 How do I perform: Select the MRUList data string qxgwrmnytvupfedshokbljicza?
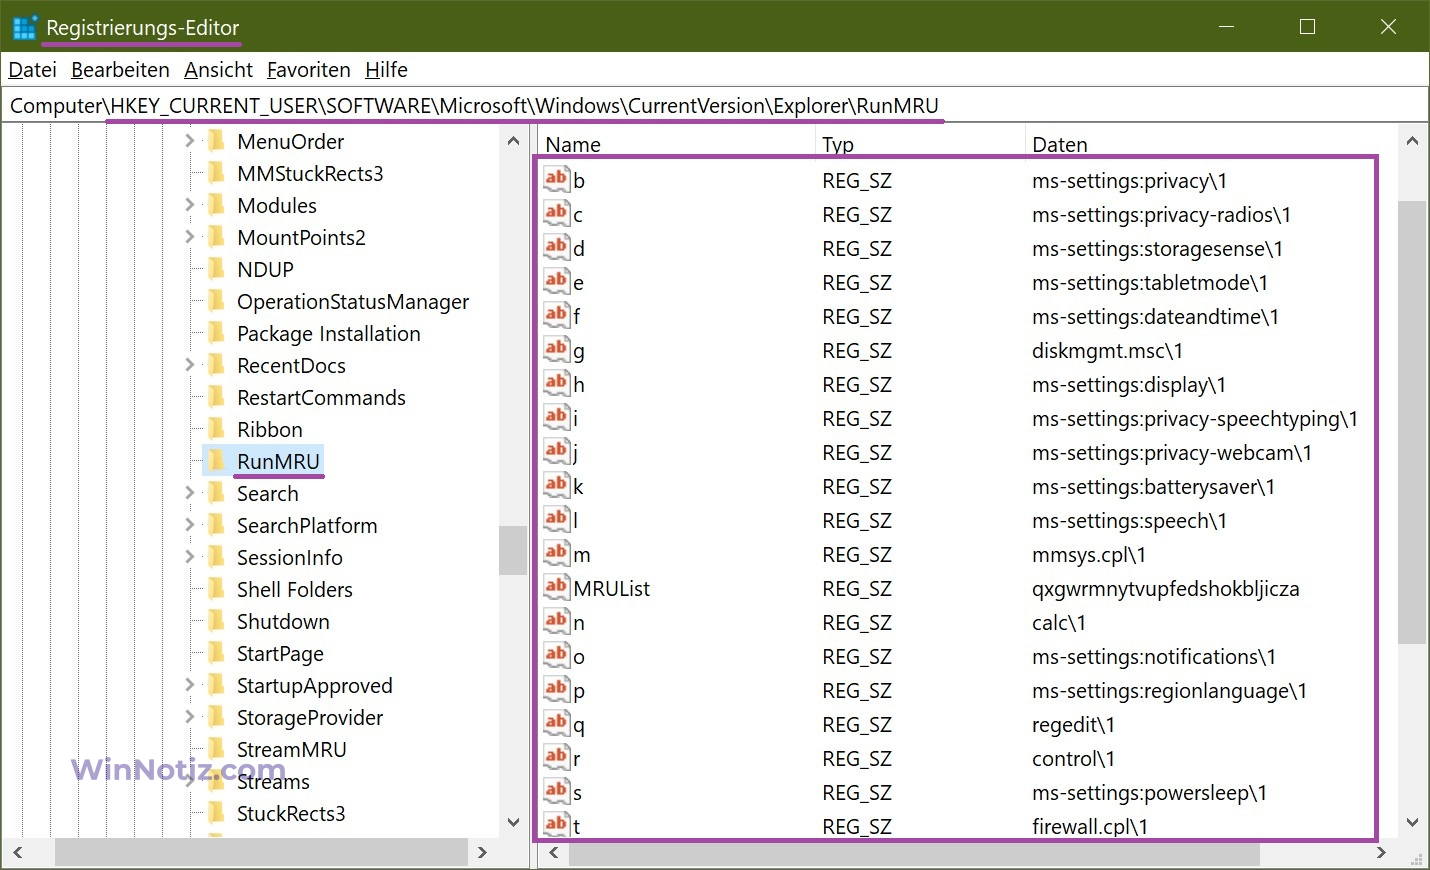click(x=1165, y=589)
